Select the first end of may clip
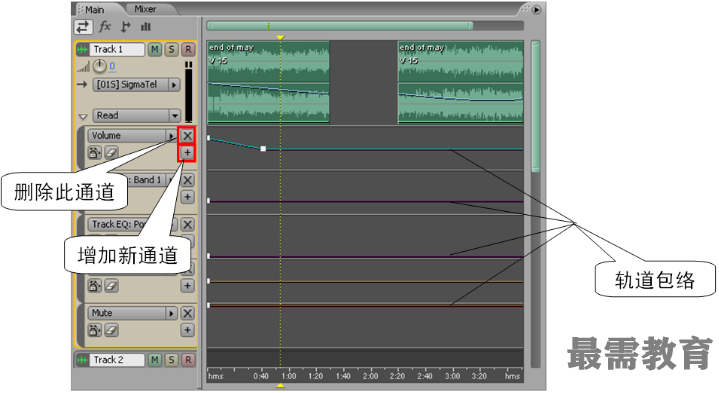 [268, 83]
